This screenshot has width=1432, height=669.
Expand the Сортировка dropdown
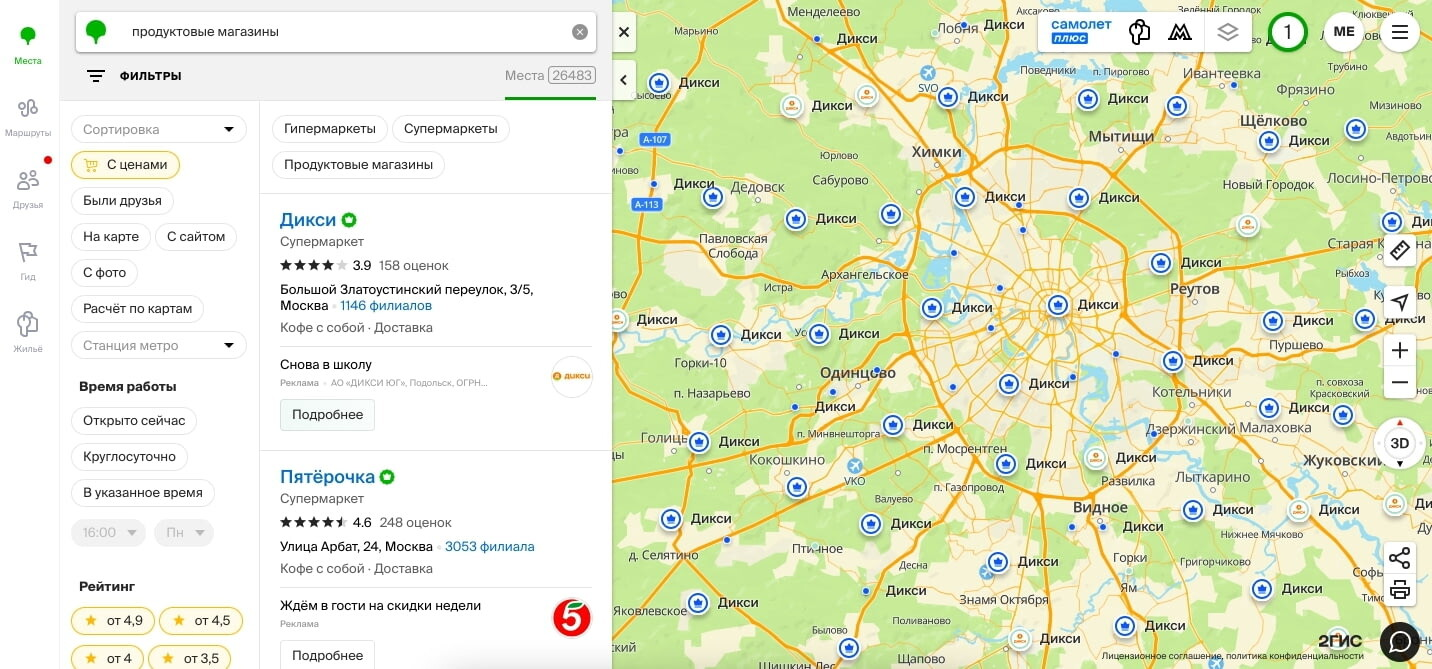point(158,129)
